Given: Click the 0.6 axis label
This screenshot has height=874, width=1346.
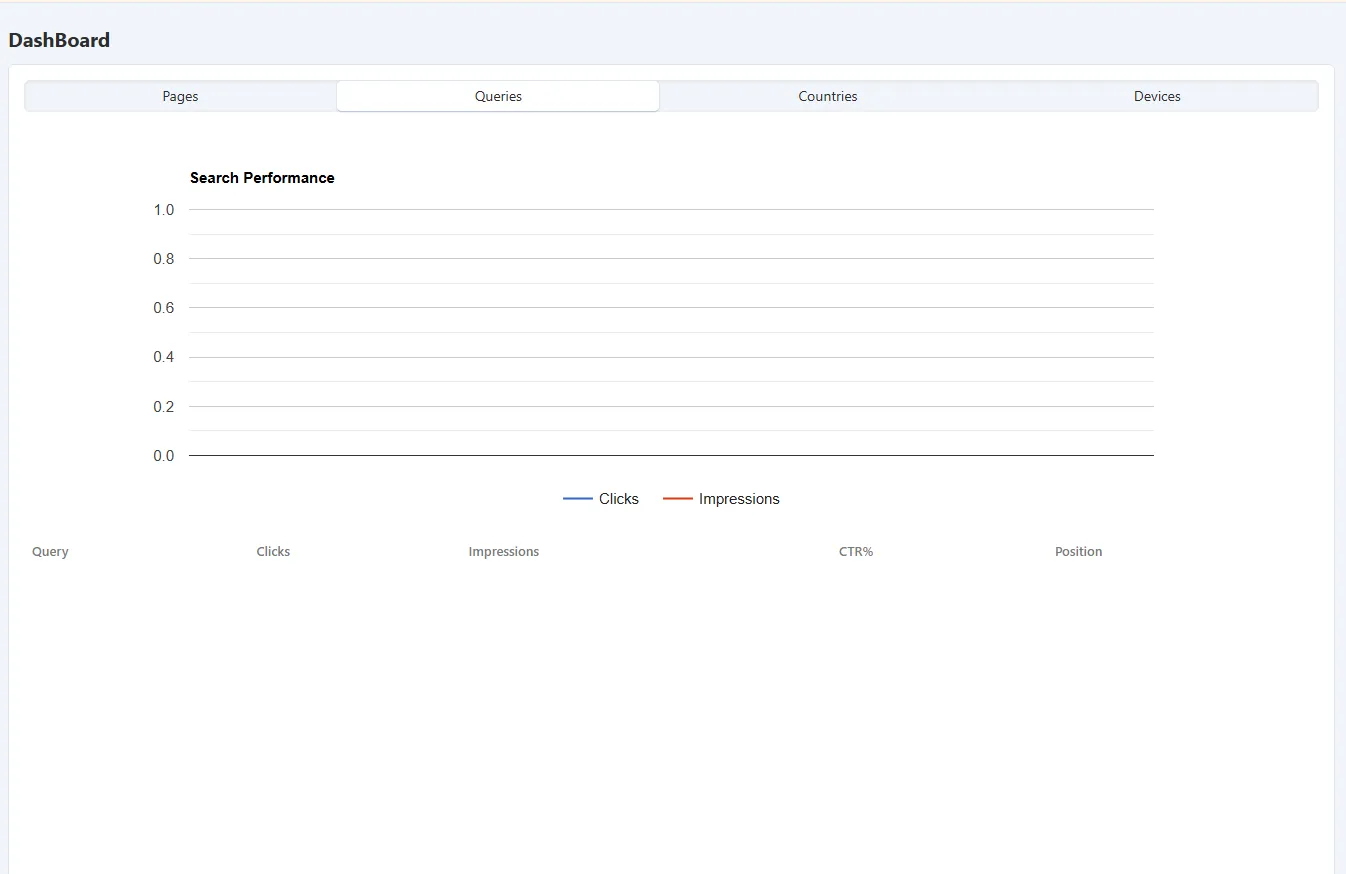Looking at the screenshot, I should coord(164,308).
